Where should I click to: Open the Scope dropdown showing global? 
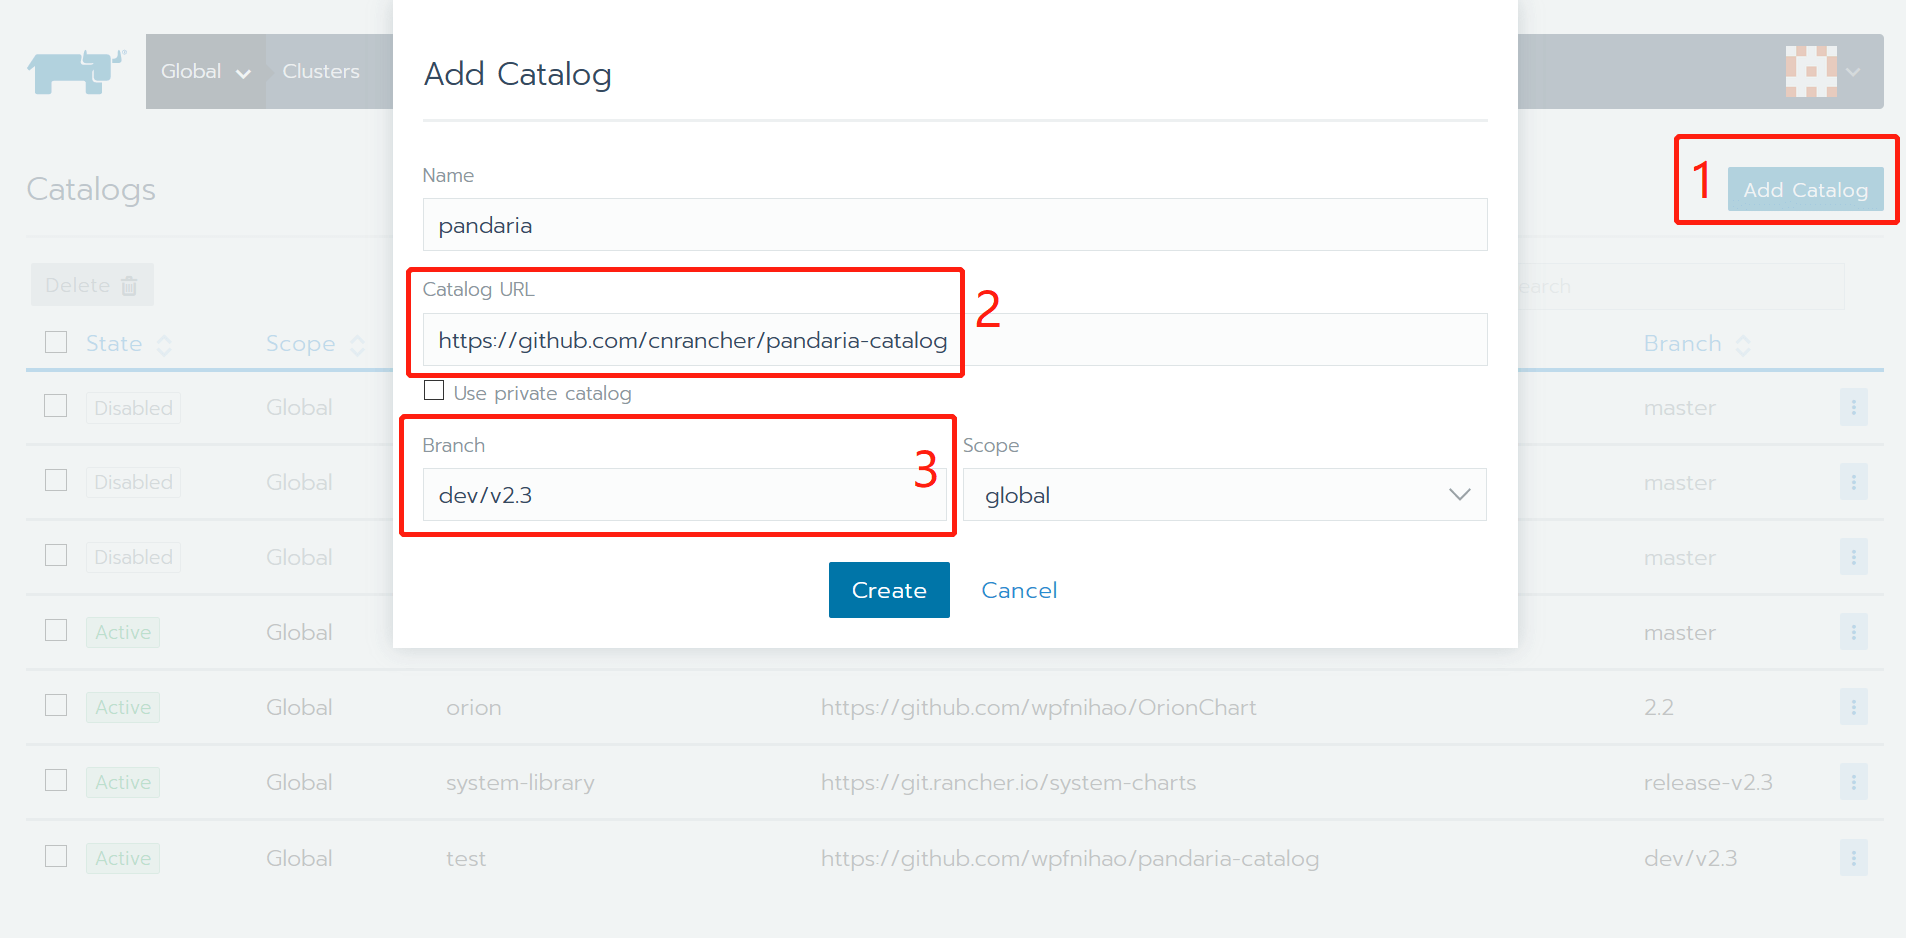[1223, 494]
